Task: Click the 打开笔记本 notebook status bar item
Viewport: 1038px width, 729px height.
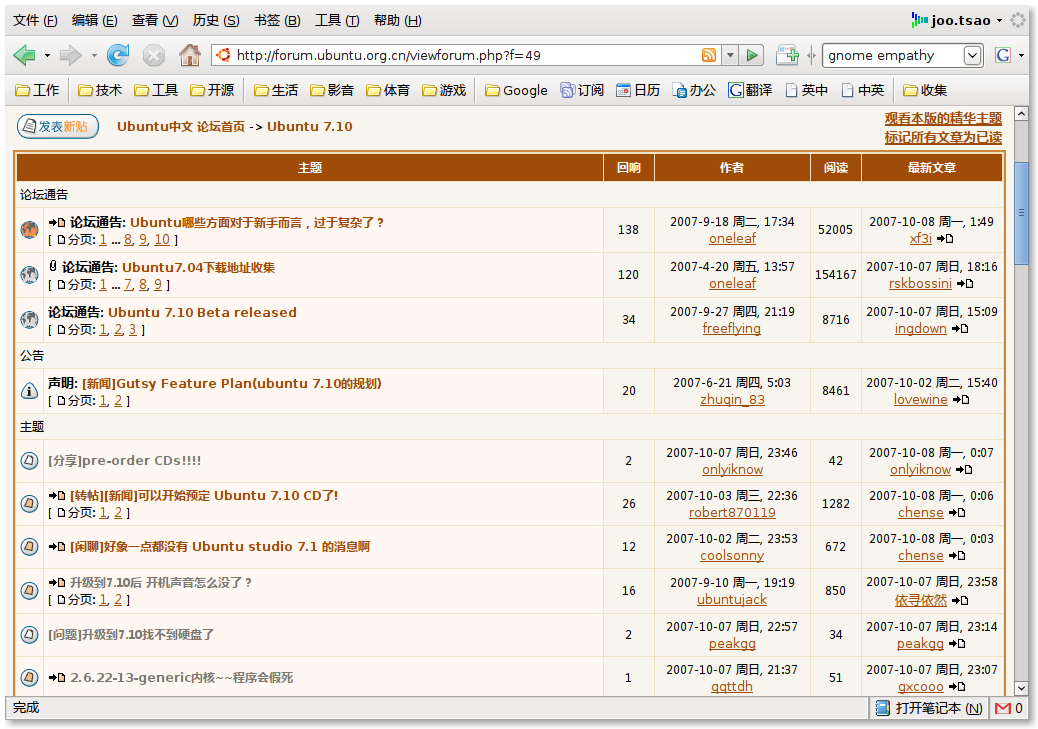Action: click(x=928, y=708)
